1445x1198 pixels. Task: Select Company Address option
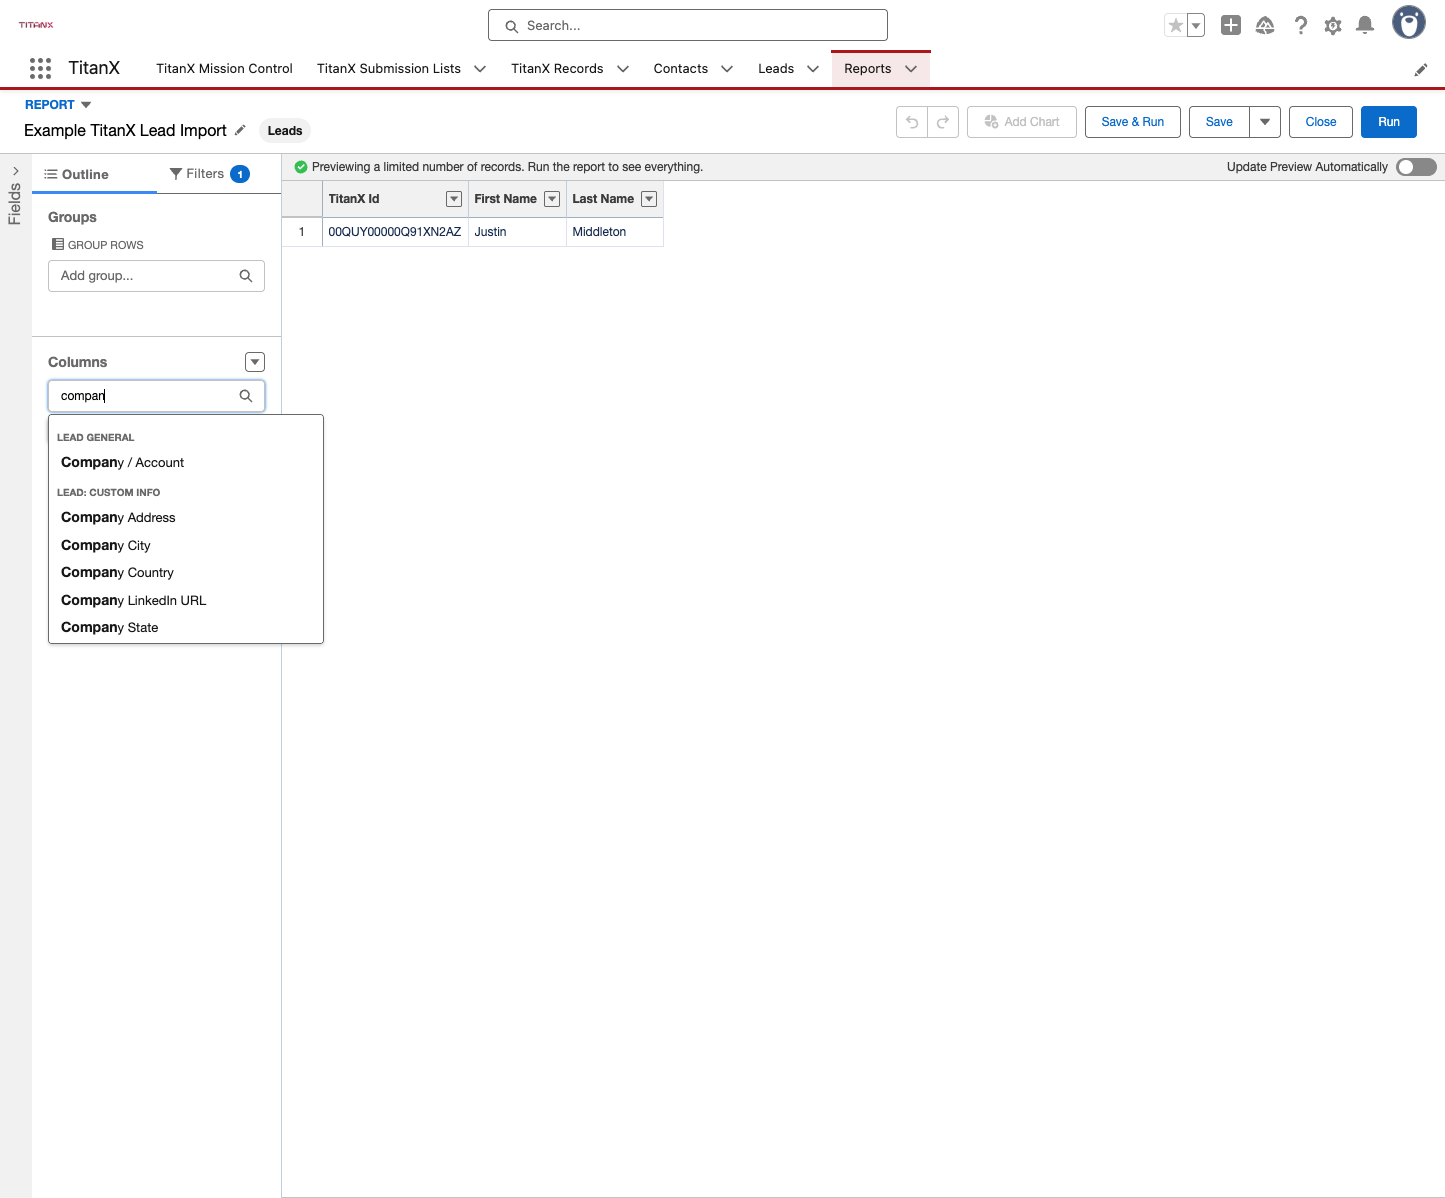click(186, 518)
